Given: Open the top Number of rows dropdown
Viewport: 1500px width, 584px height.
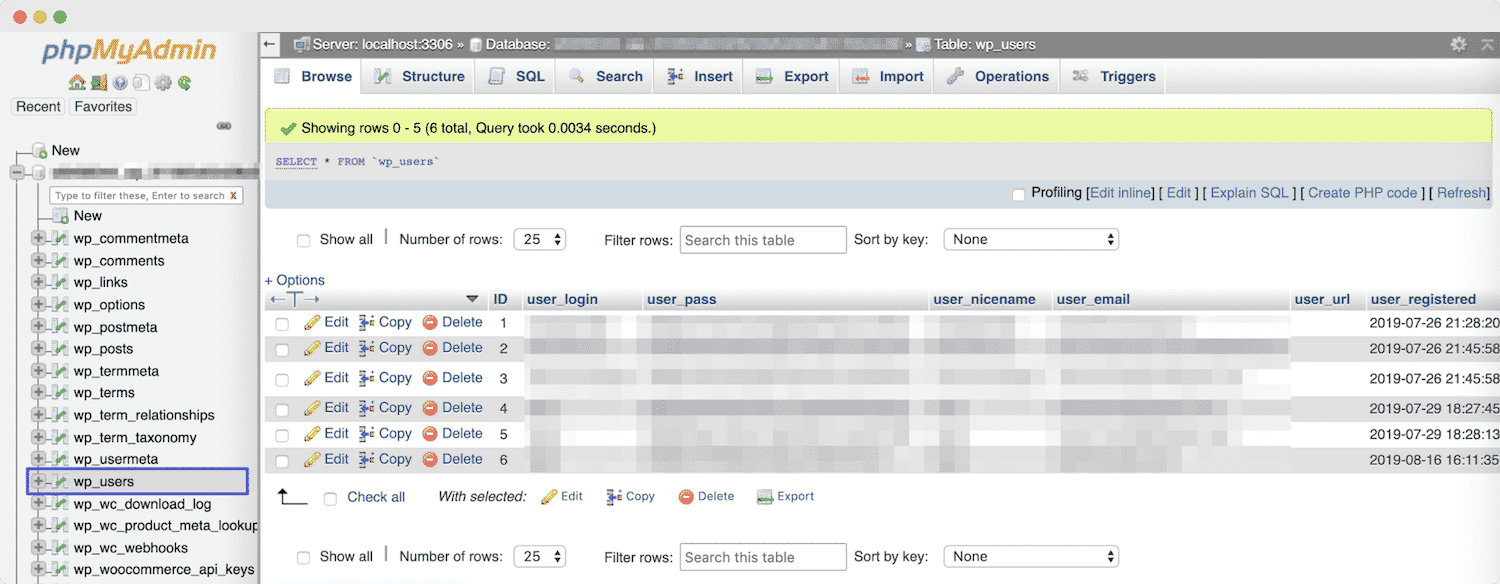Looking at the screenshot, I should pos(540,240).
